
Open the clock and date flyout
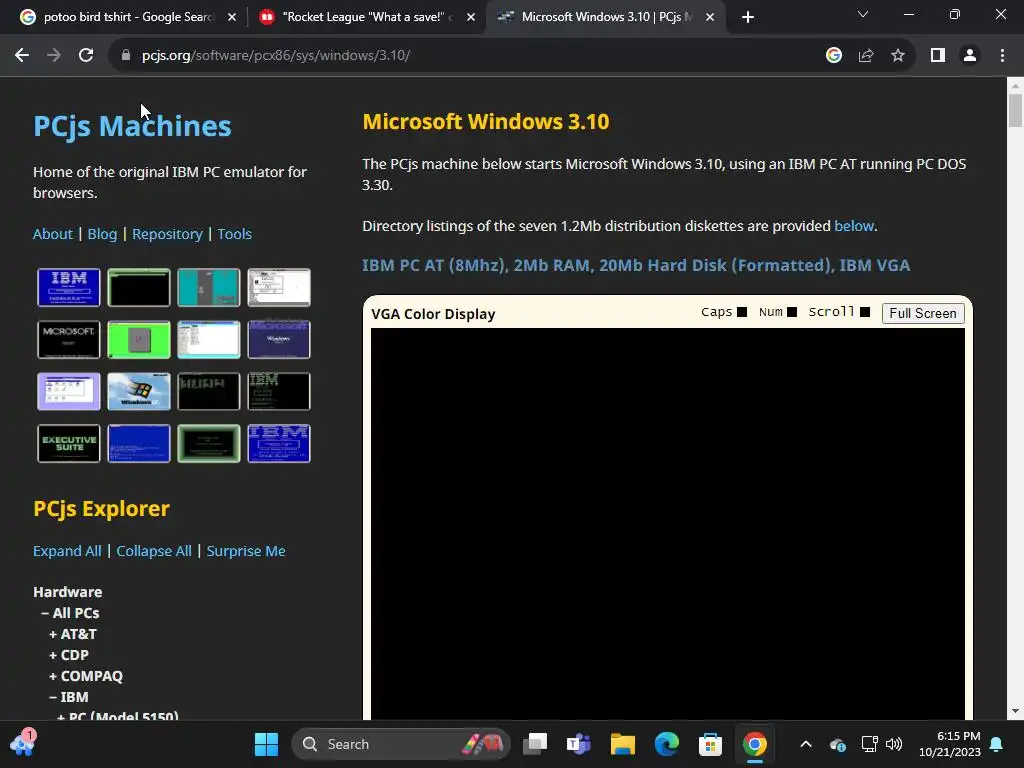pos(950,744)
